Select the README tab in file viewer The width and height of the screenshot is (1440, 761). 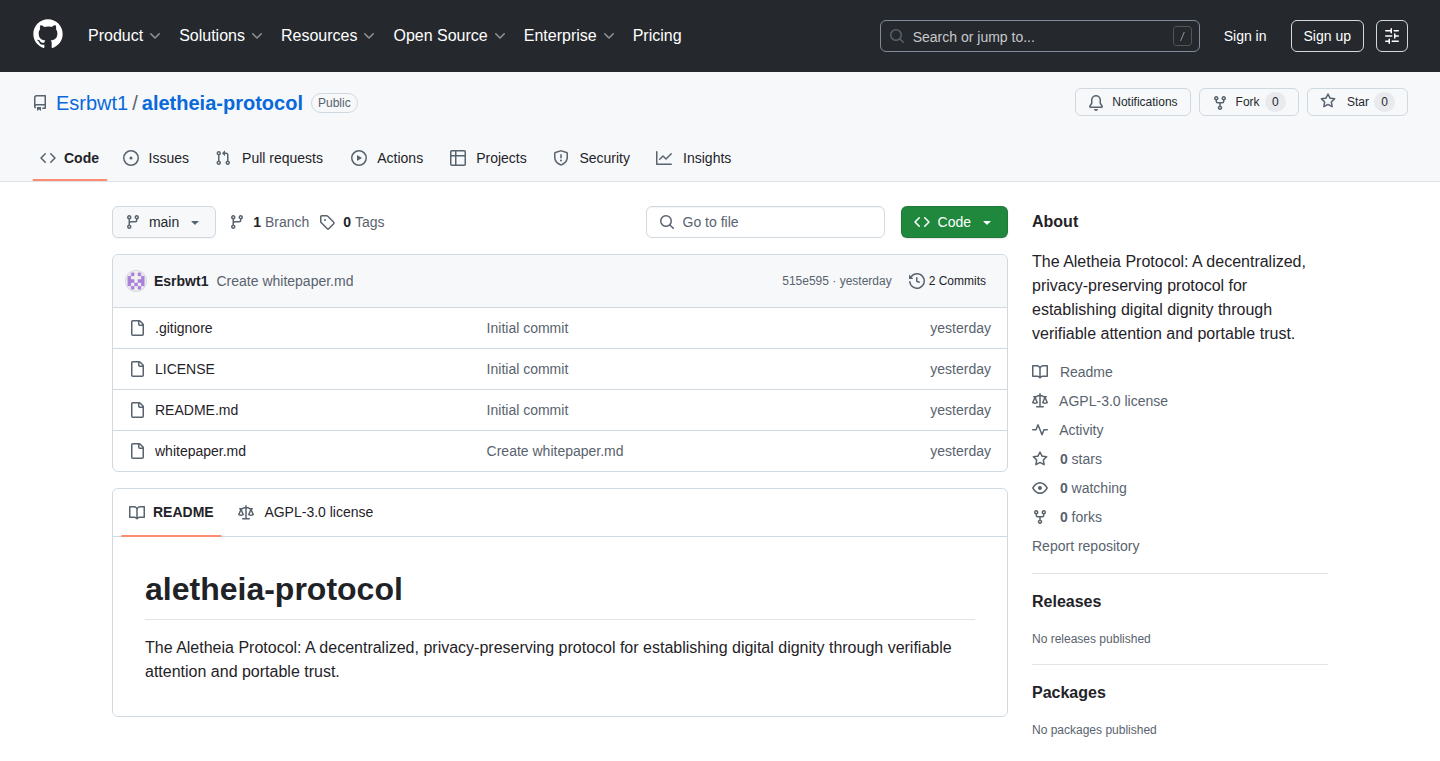coord(171,512)
